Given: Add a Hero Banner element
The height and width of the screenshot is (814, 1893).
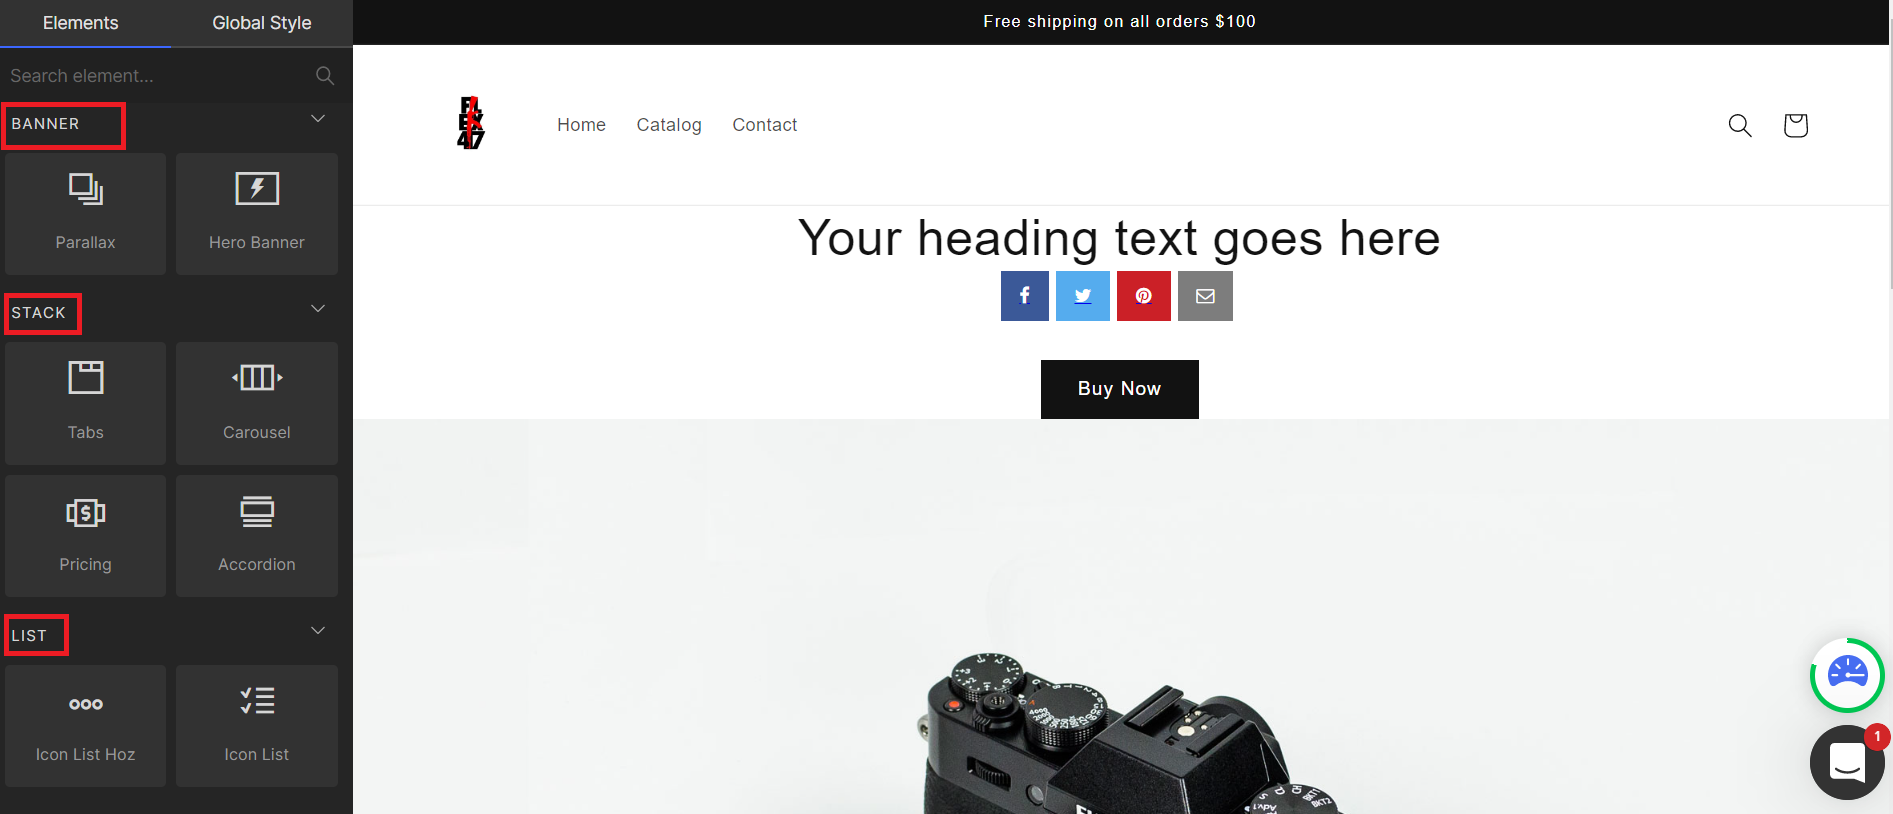Looking at the screenshot, I should (x=257, y=214).
